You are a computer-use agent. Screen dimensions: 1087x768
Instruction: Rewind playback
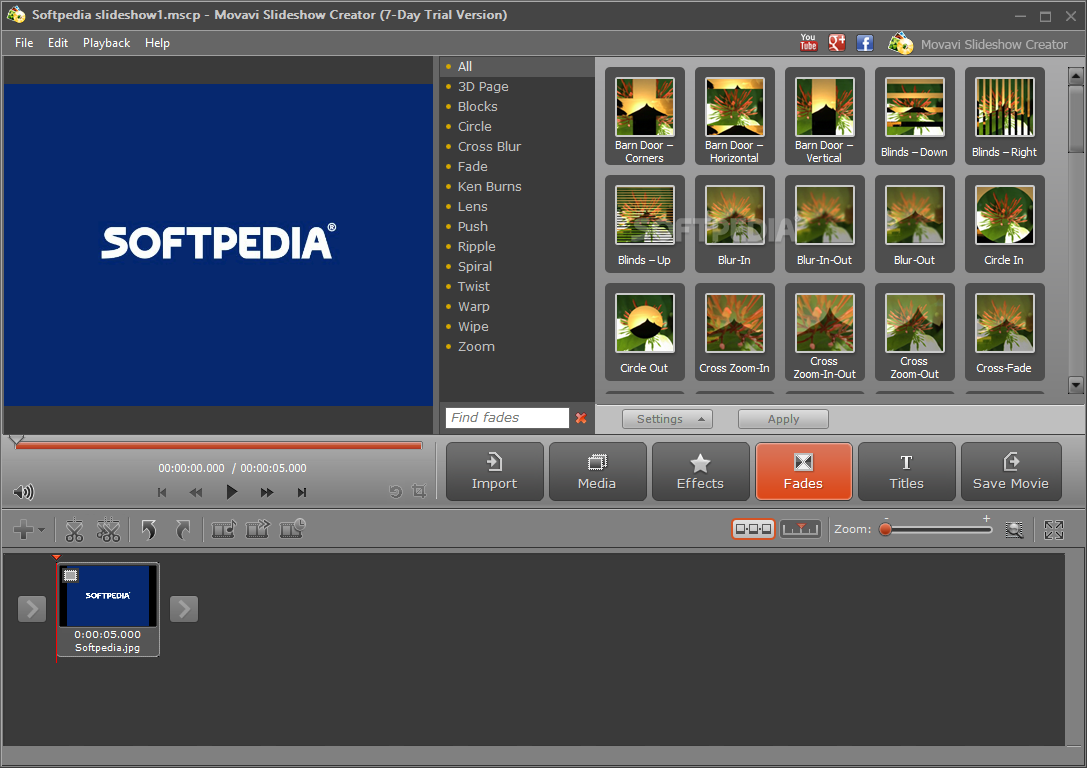(x=196, y=492)
